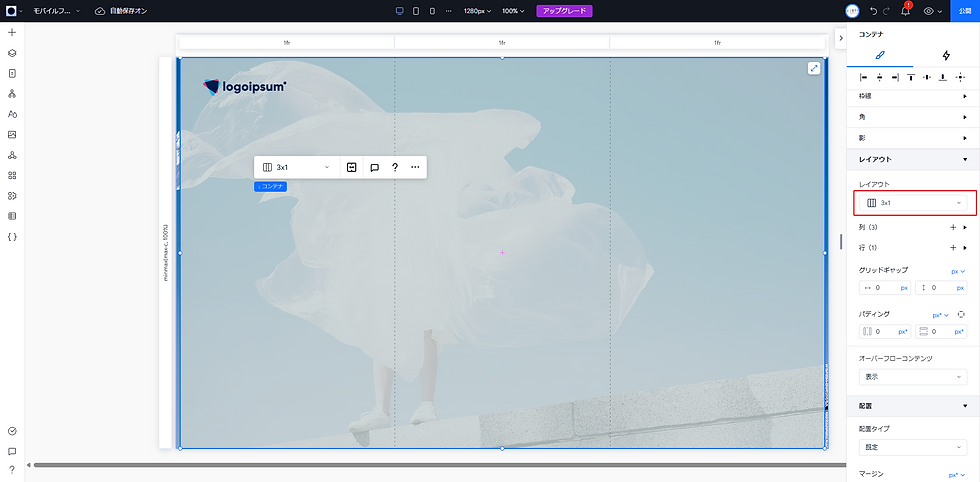Click the help question mark in floating toolbar
980x482 pixels.
[394, 168]
